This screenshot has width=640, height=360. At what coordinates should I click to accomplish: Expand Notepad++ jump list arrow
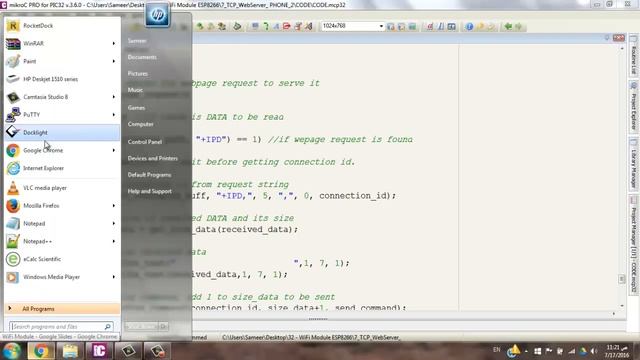(x=114, y=241)
